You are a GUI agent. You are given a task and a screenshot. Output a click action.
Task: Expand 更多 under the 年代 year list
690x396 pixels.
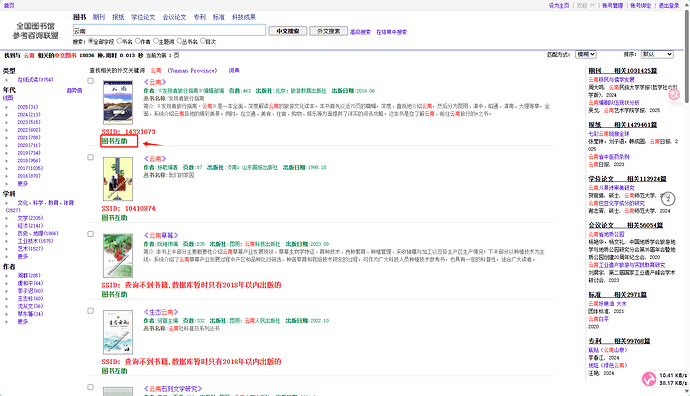[22, 183]
